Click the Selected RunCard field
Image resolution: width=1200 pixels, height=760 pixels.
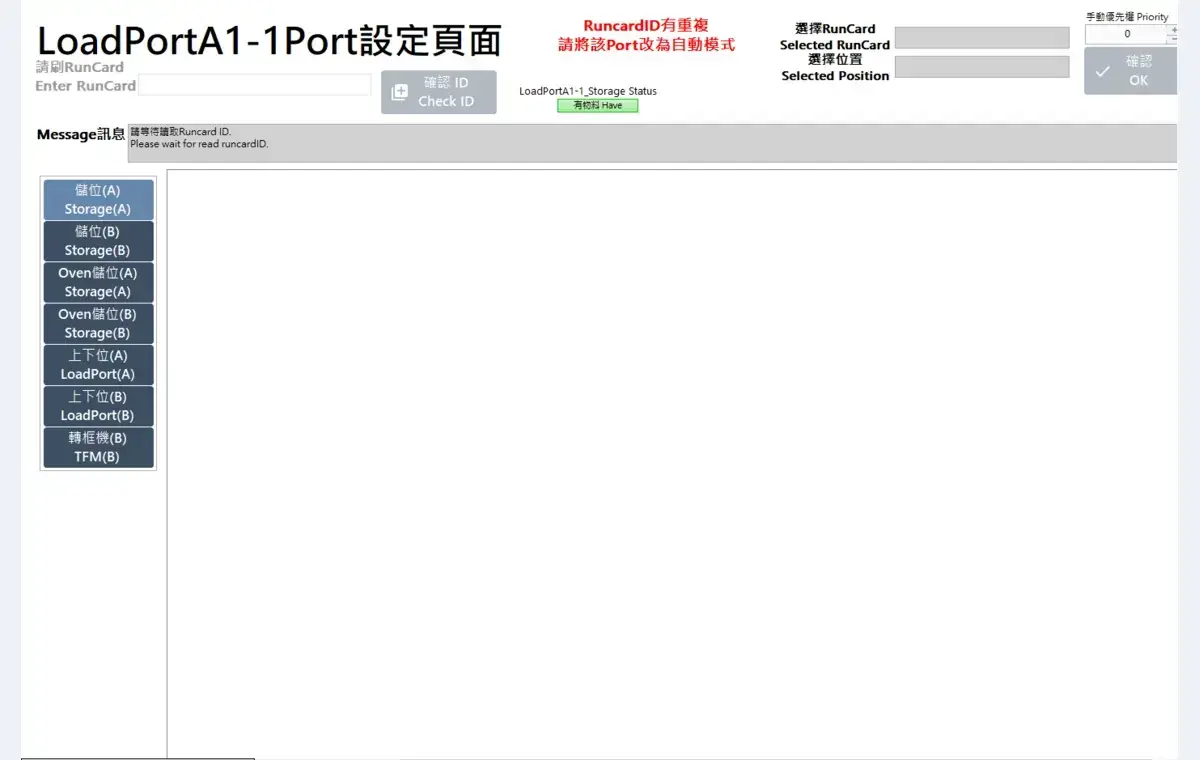[x=982, y=38]
